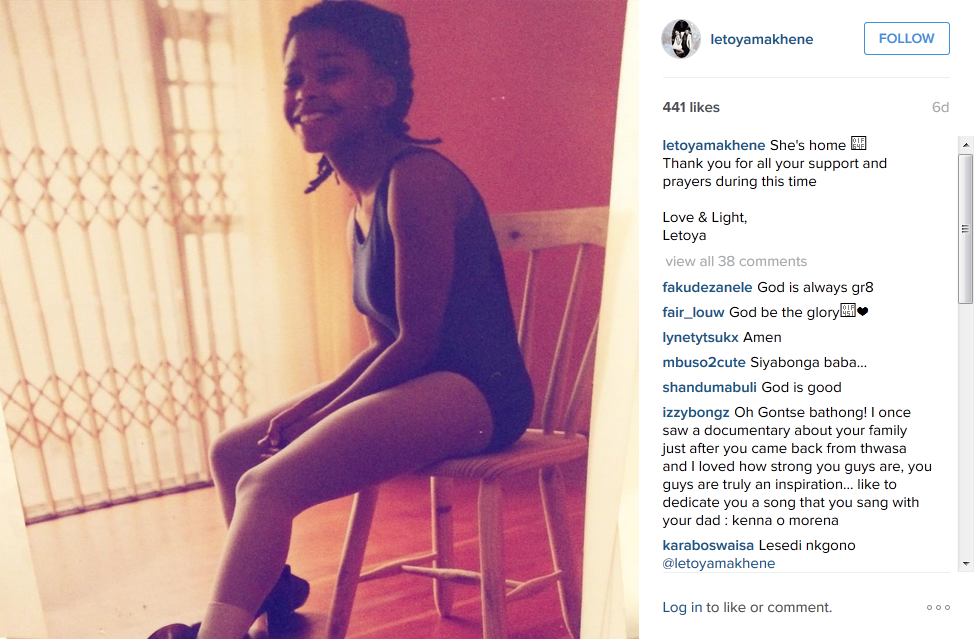974x639 pixels.
Task: Click Log in to like or comment
Action: point(682,607)
